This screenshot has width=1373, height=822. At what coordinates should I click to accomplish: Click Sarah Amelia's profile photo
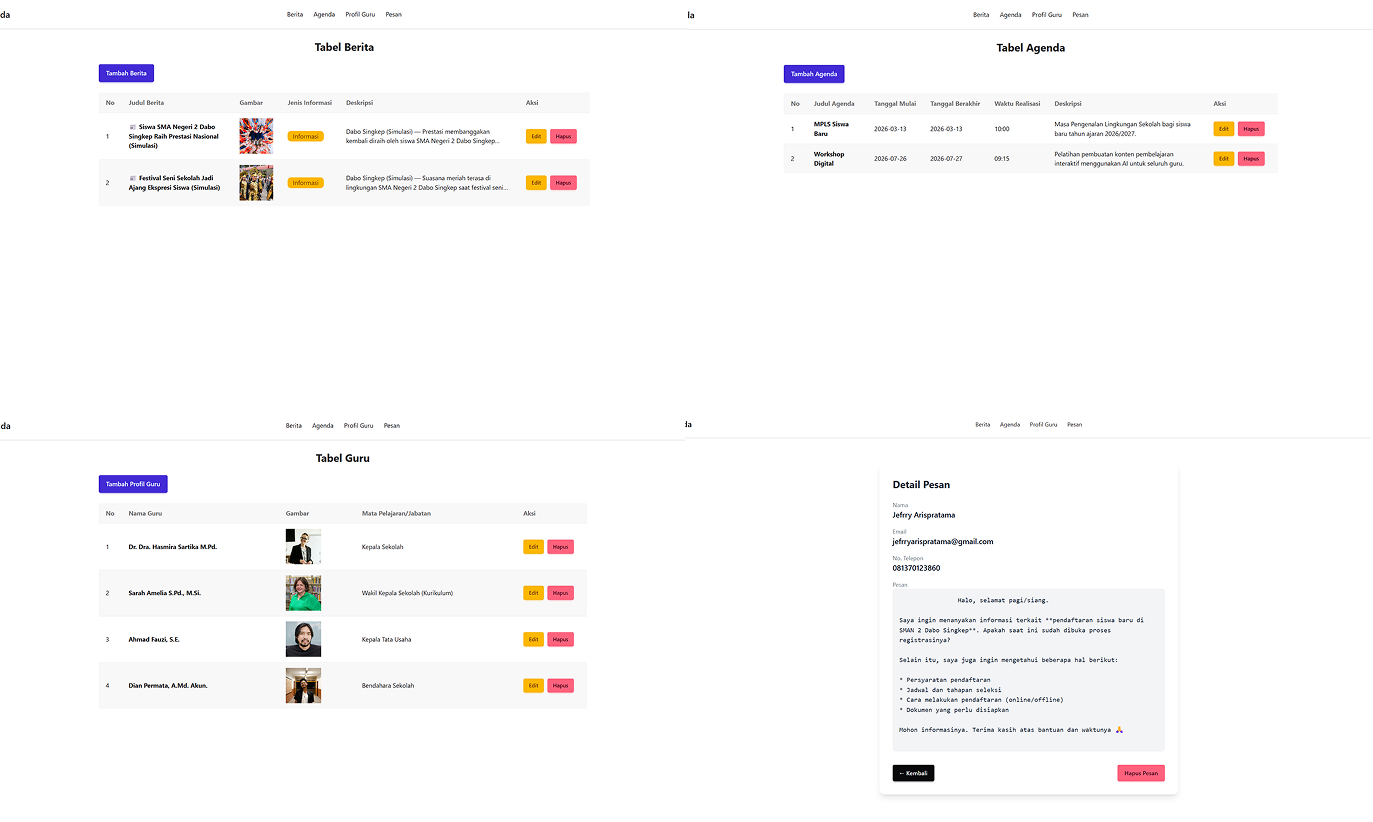[303, 593]
